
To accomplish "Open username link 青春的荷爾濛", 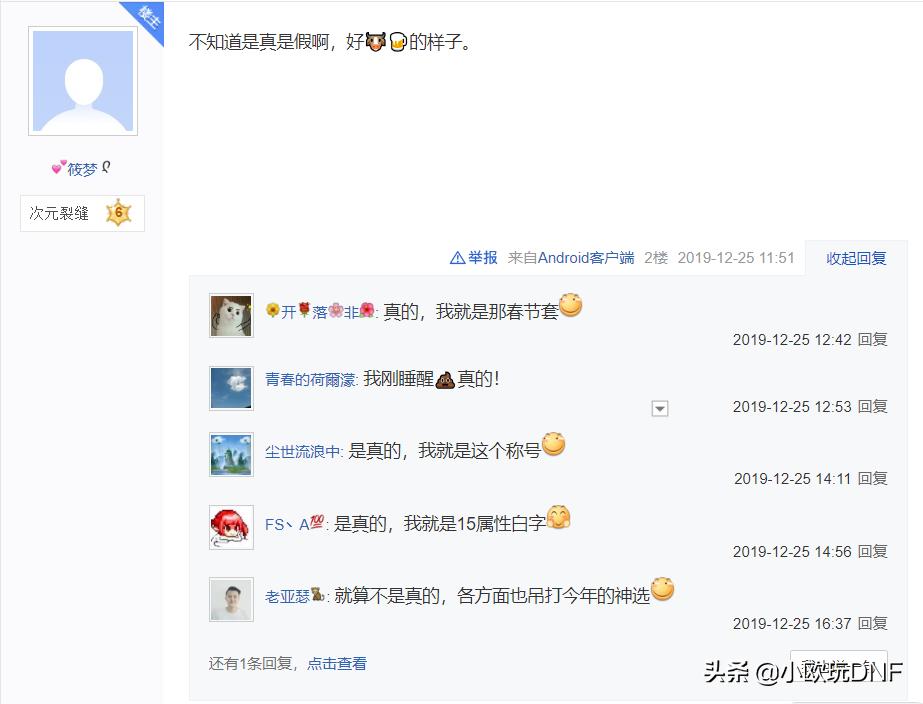I will pos(310,380).
